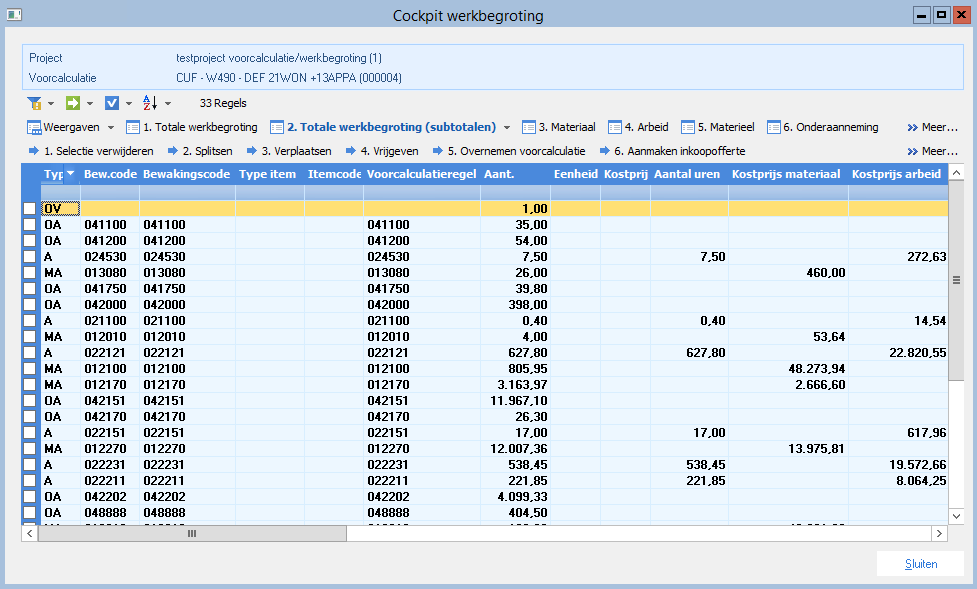This screenshot has height=589, width=977.
Task: Click the blue checkmark select icon
Action: pos(112,103)
